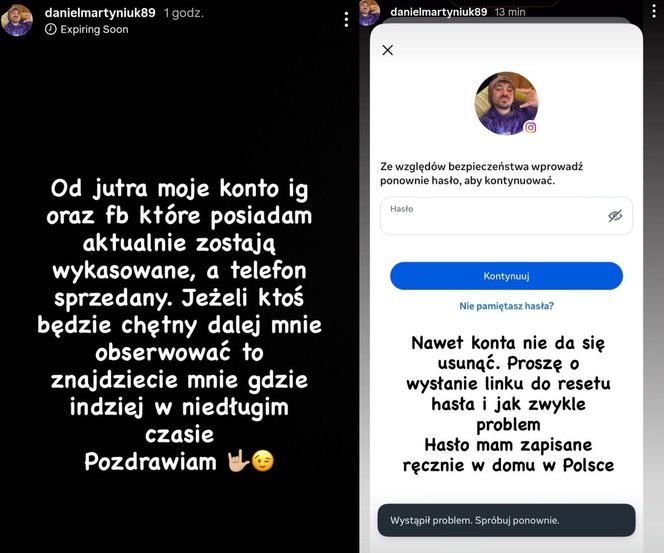Click the 1 godz. story timestamp
The width and height of the screenshot is (664, 553).
[184, 13]
